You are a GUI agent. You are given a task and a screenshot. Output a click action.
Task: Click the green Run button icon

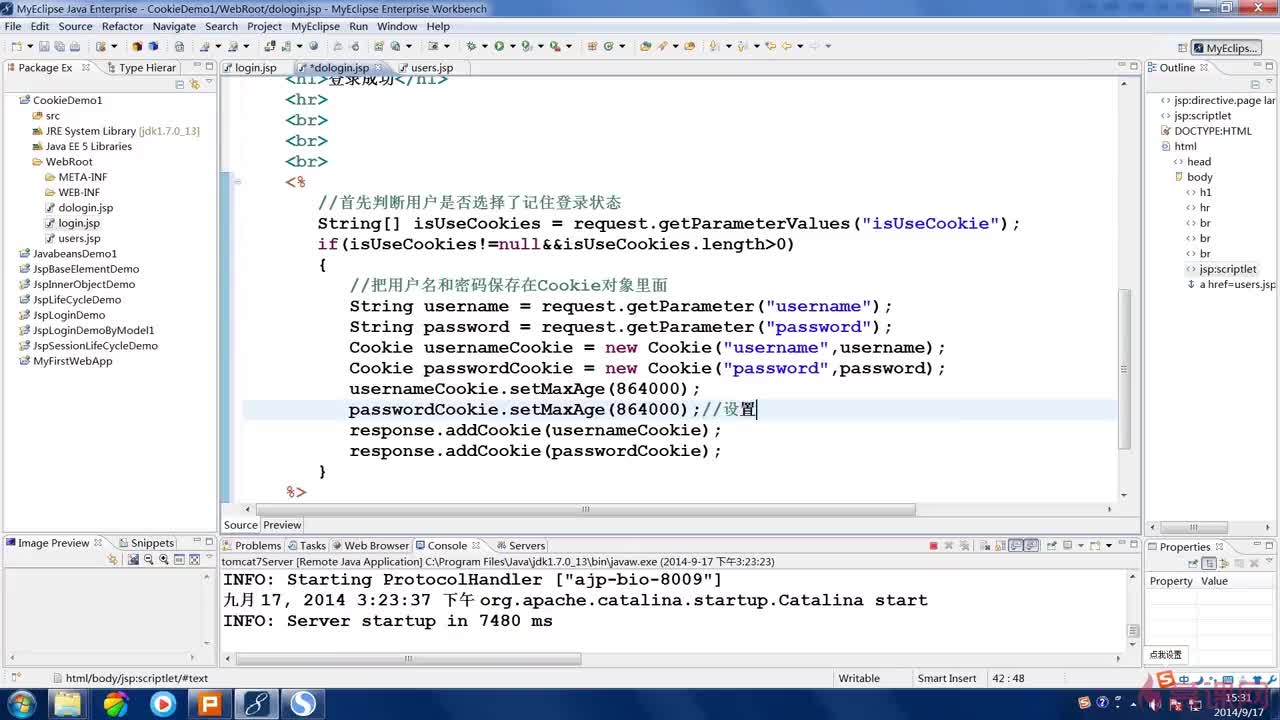click(499, 46)
